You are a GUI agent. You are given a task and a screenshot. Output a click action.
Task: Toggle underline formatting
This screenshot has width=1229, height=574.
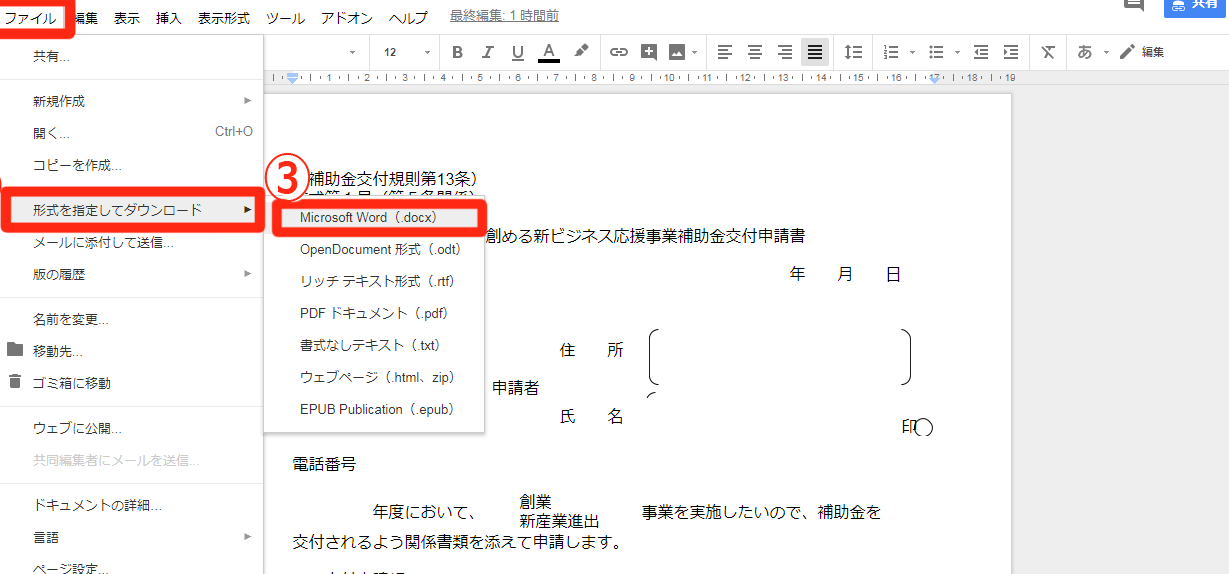[518, 52]
